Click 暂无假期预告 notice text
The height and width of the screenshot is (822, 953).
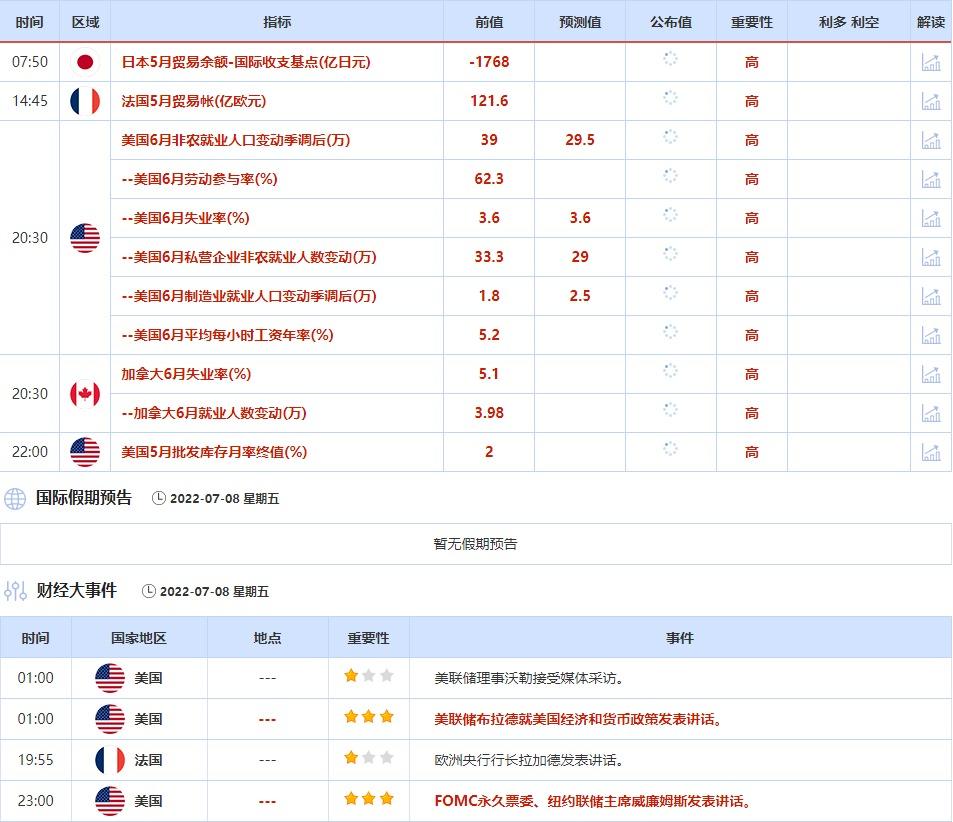pyautogui.click(x=475, y=544)
